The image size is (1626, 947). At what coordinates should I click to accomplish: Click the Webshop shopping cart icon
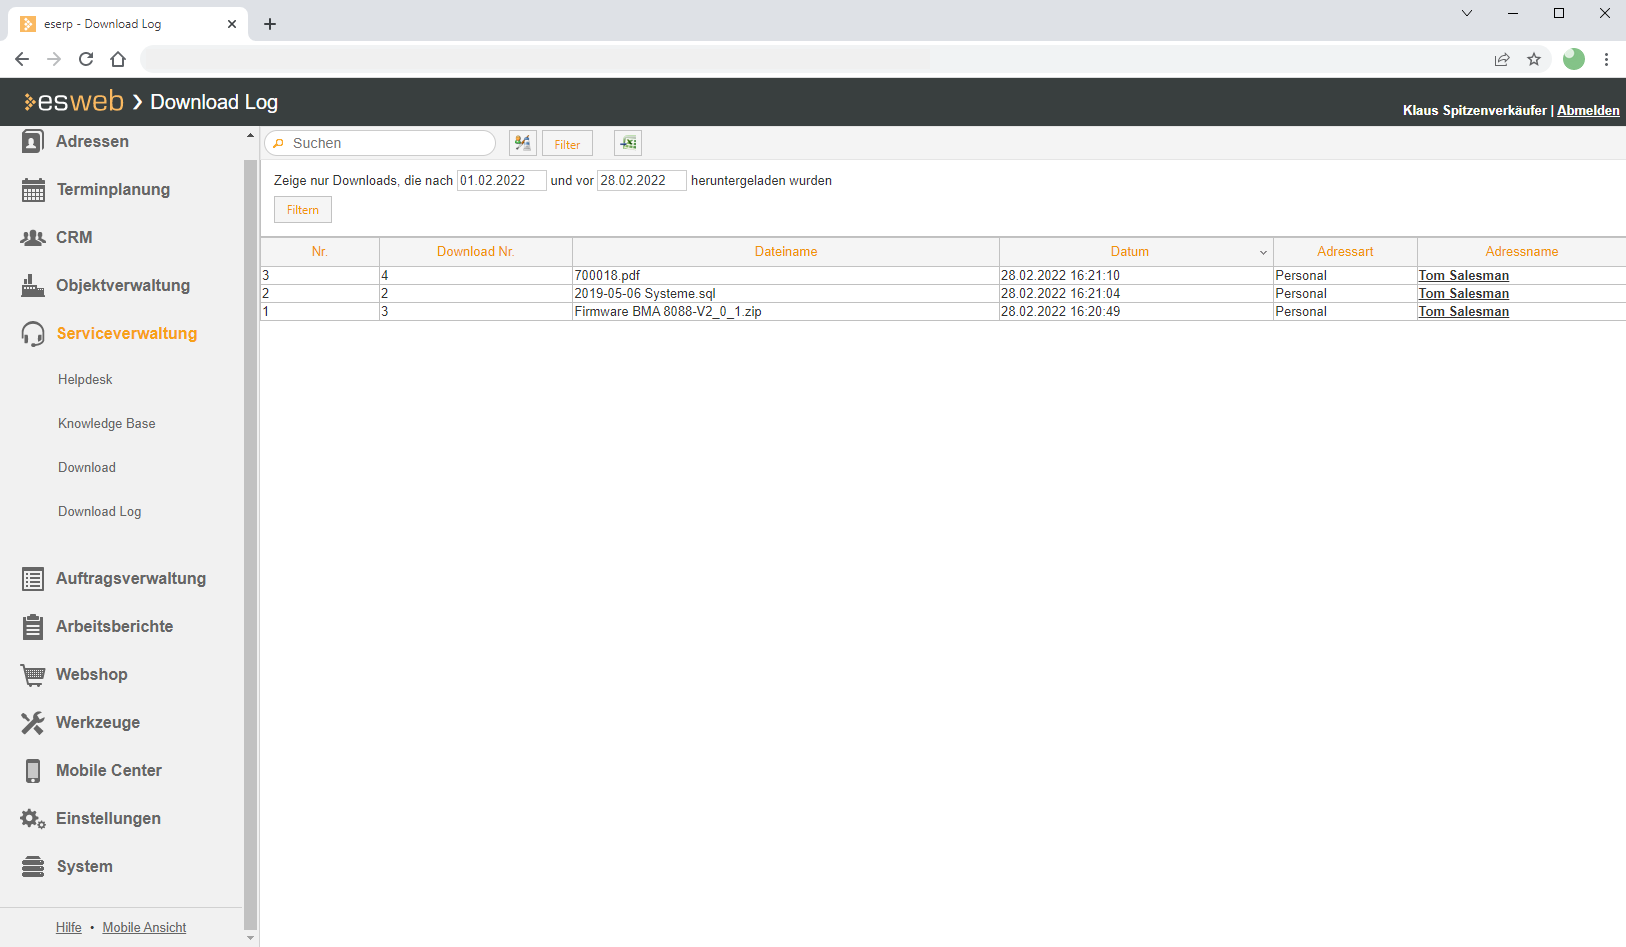coord(33,675)
